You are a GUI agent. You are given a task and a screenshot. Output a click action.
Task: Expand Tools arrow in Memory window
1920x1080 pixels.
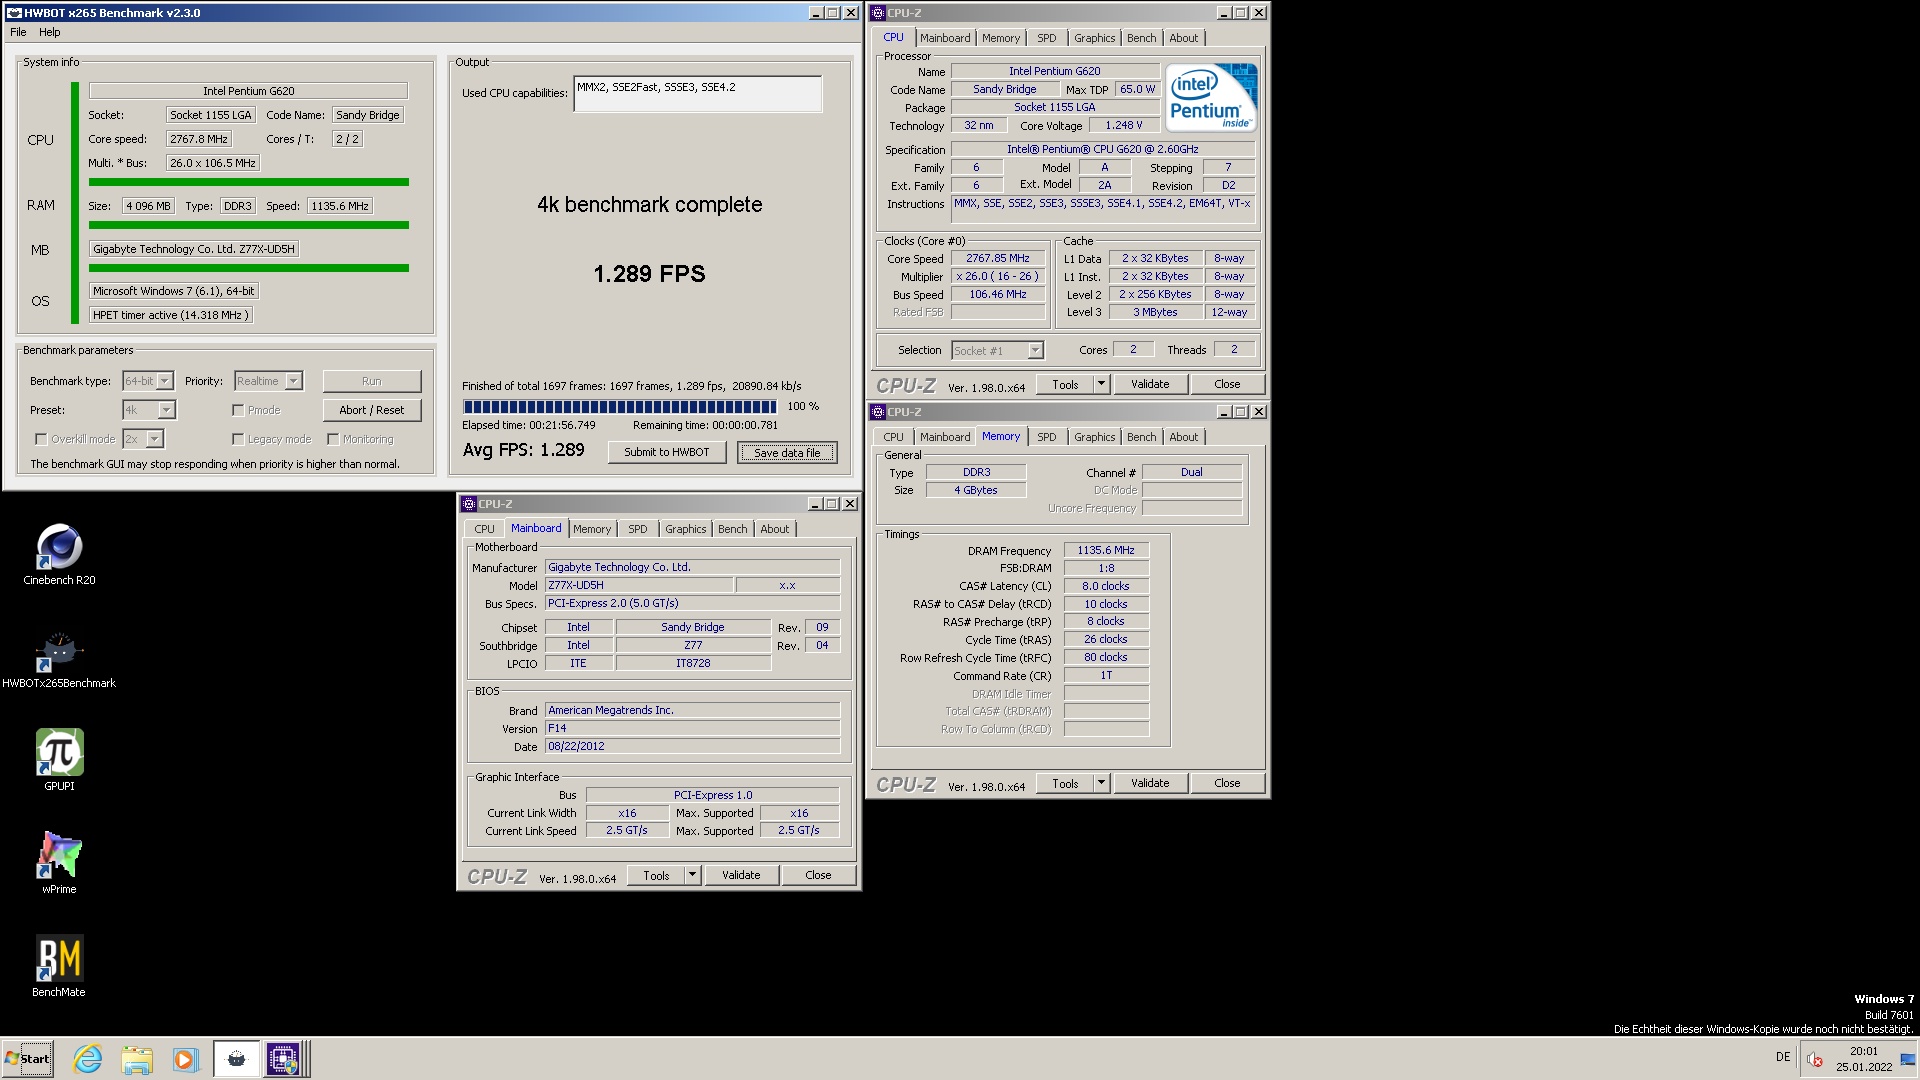1101,783
